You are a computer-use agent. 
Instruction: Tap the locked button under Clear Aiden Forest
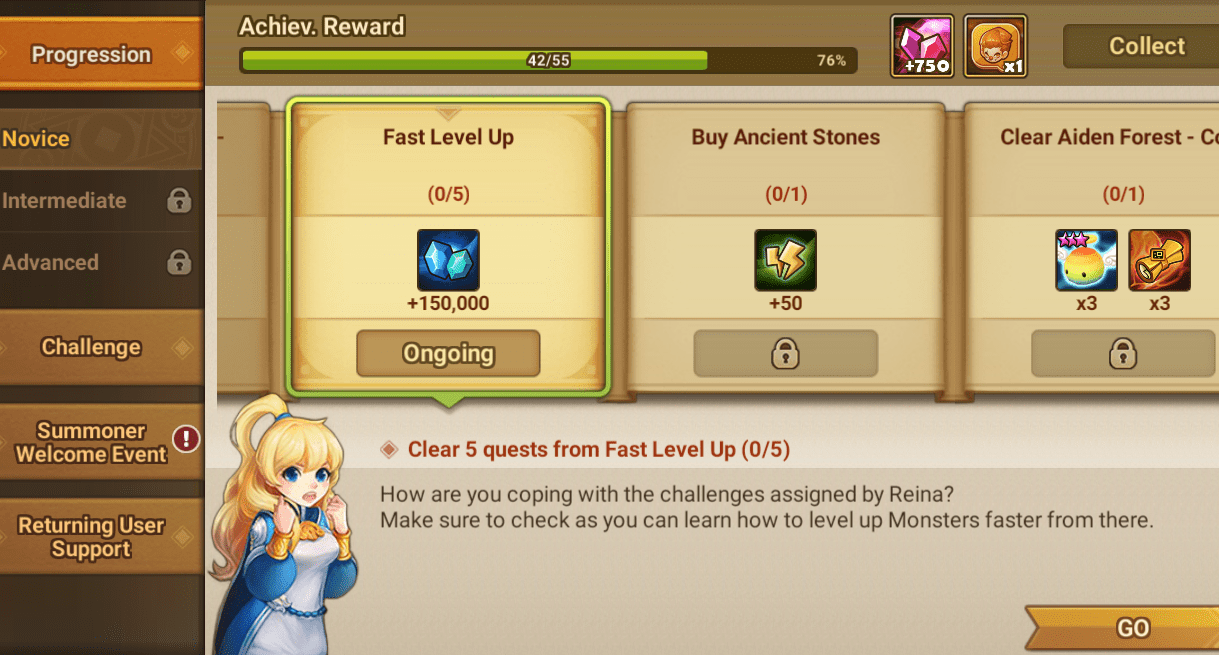(1123, 353)
